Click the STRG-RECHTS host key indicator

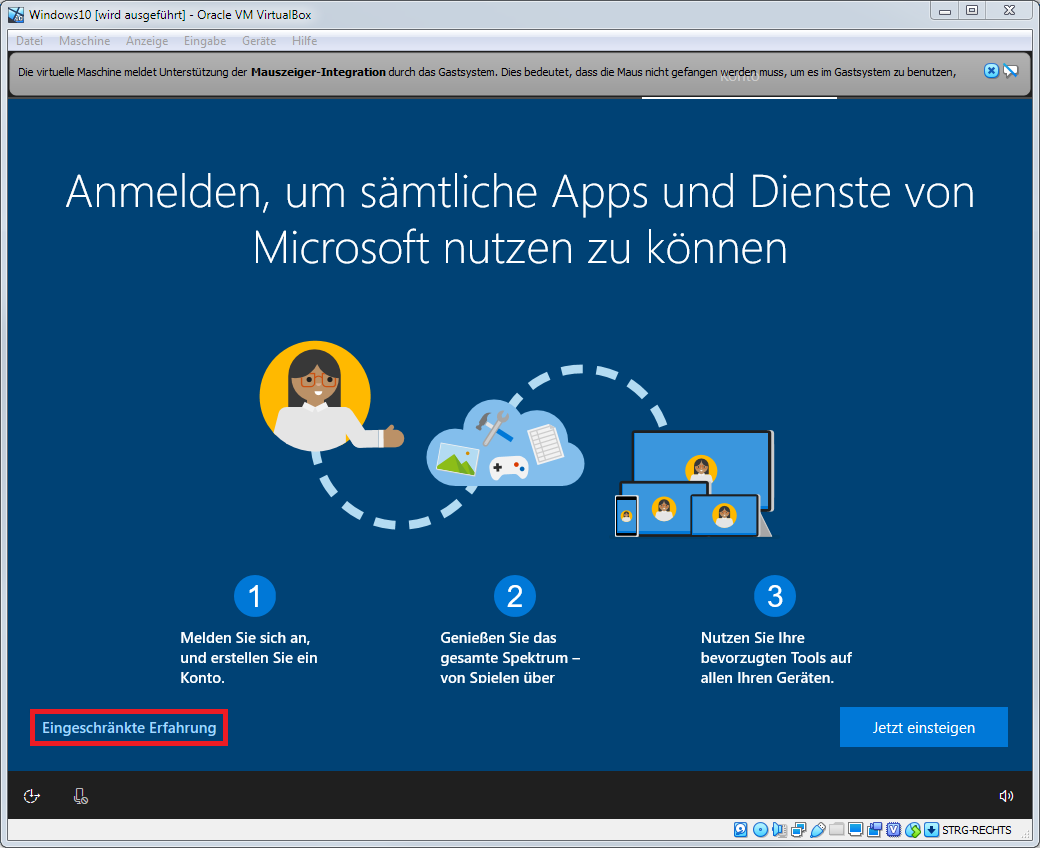975,829
